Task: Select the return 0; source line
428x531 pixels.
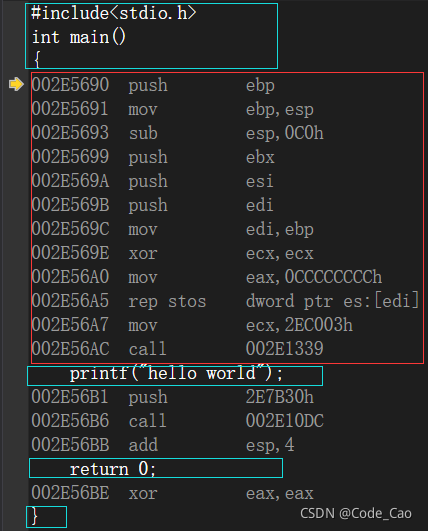Action: 112,469
